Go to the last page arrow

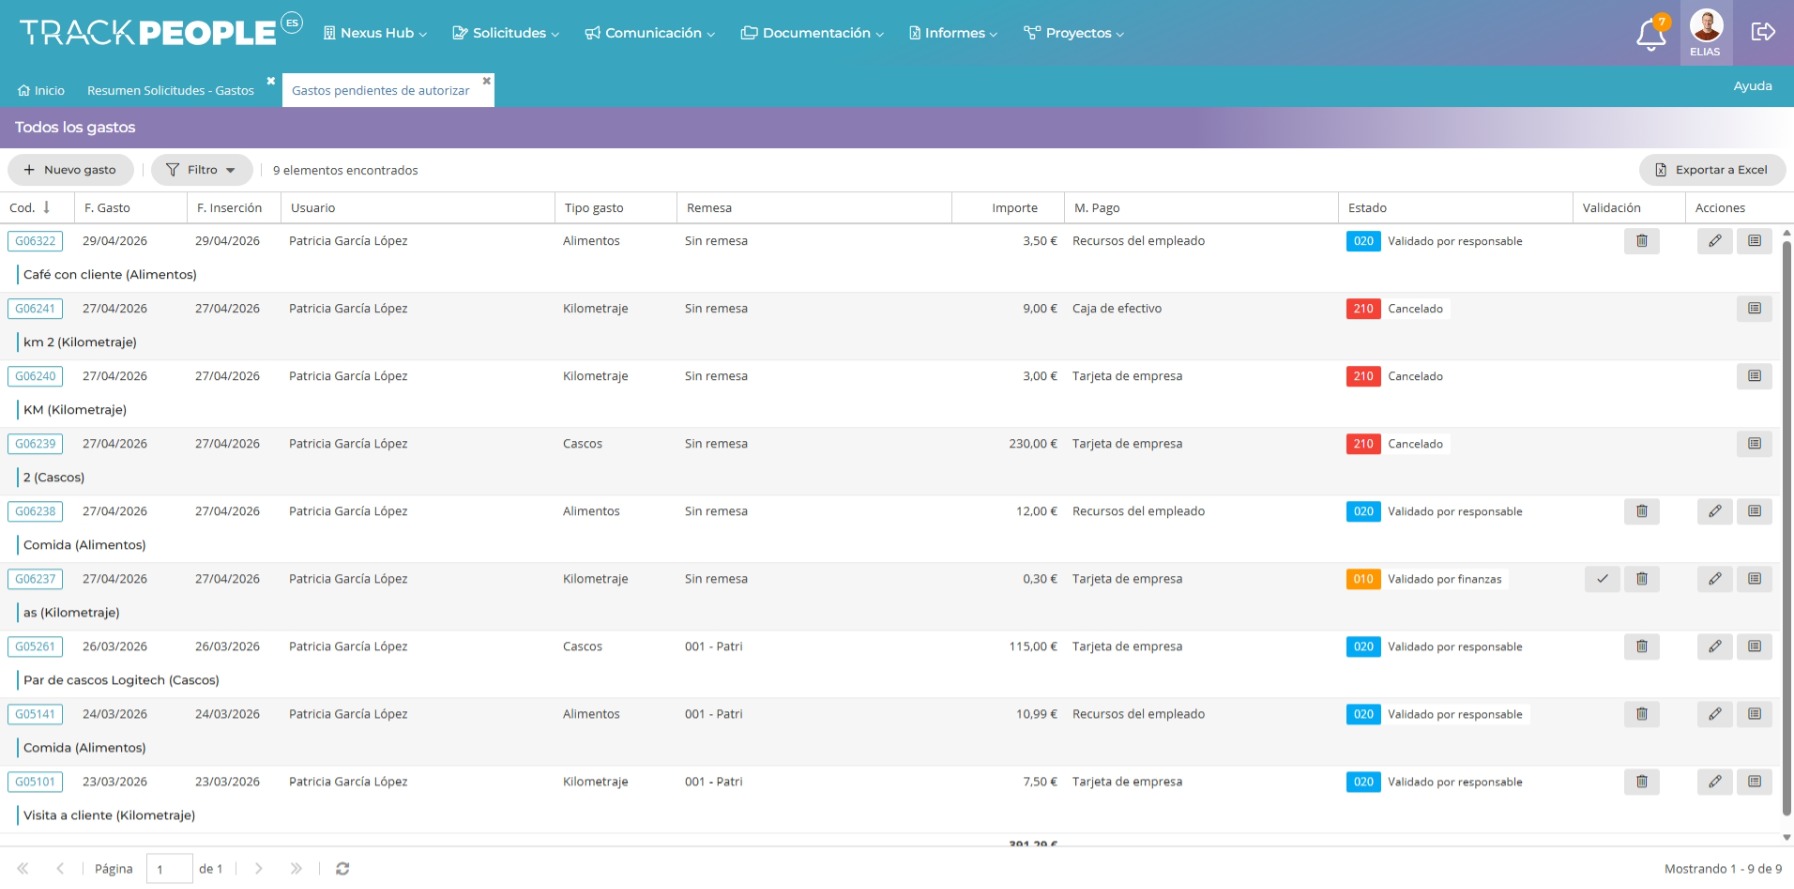(296, 869)
